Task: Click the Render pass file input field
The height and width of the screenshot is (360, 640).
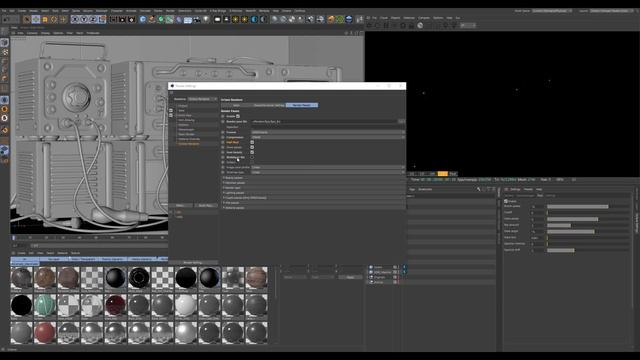Action: pyautogui.click(x=324, y=122)
